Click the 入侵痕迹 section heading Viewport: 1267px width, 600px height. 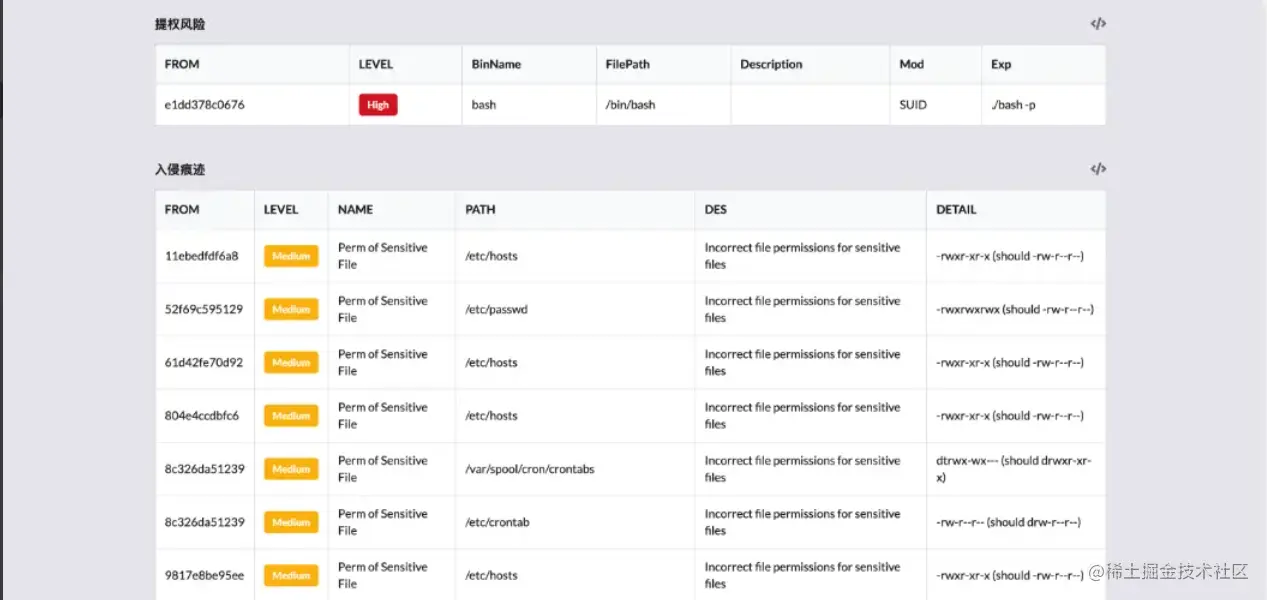click(x=180, y=169)
